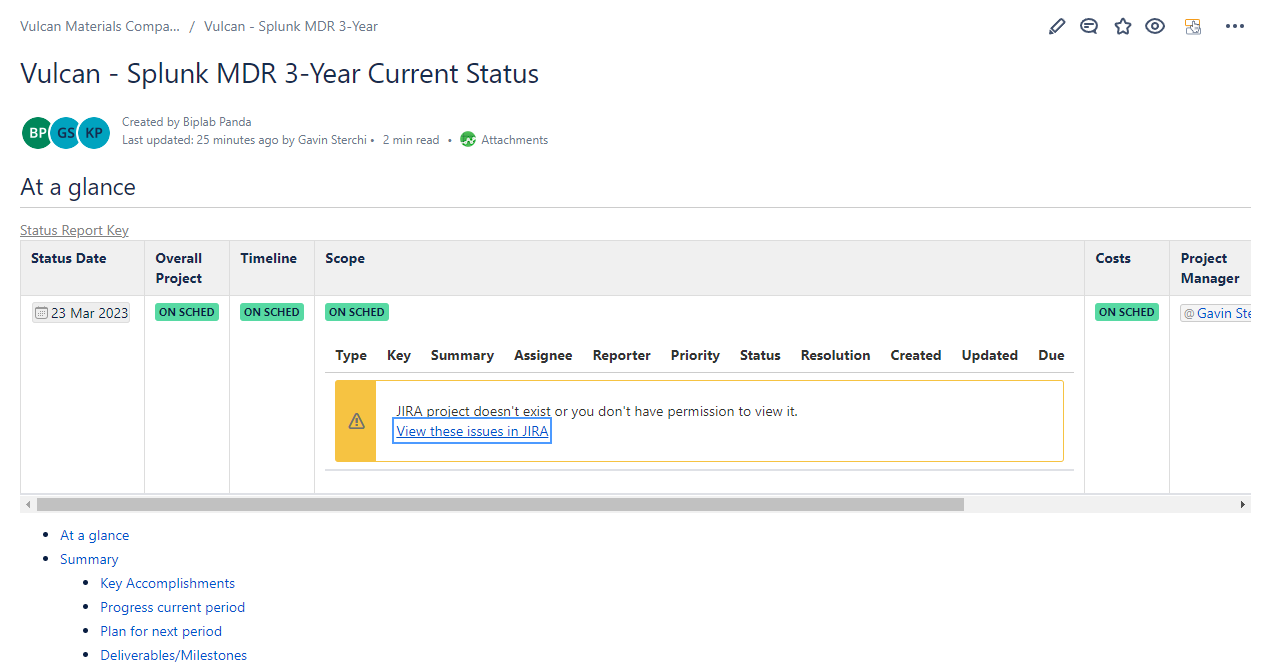
Task: Click the calendar icon in status date
Action: 41,313
